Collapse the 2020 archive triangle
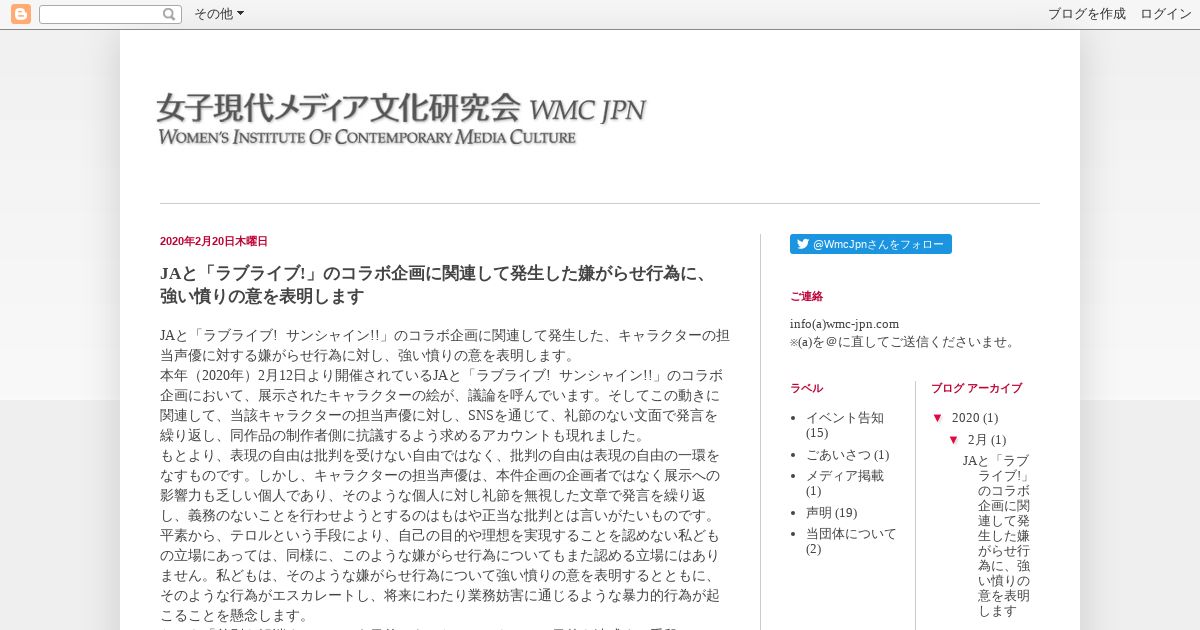 [937, 417]
